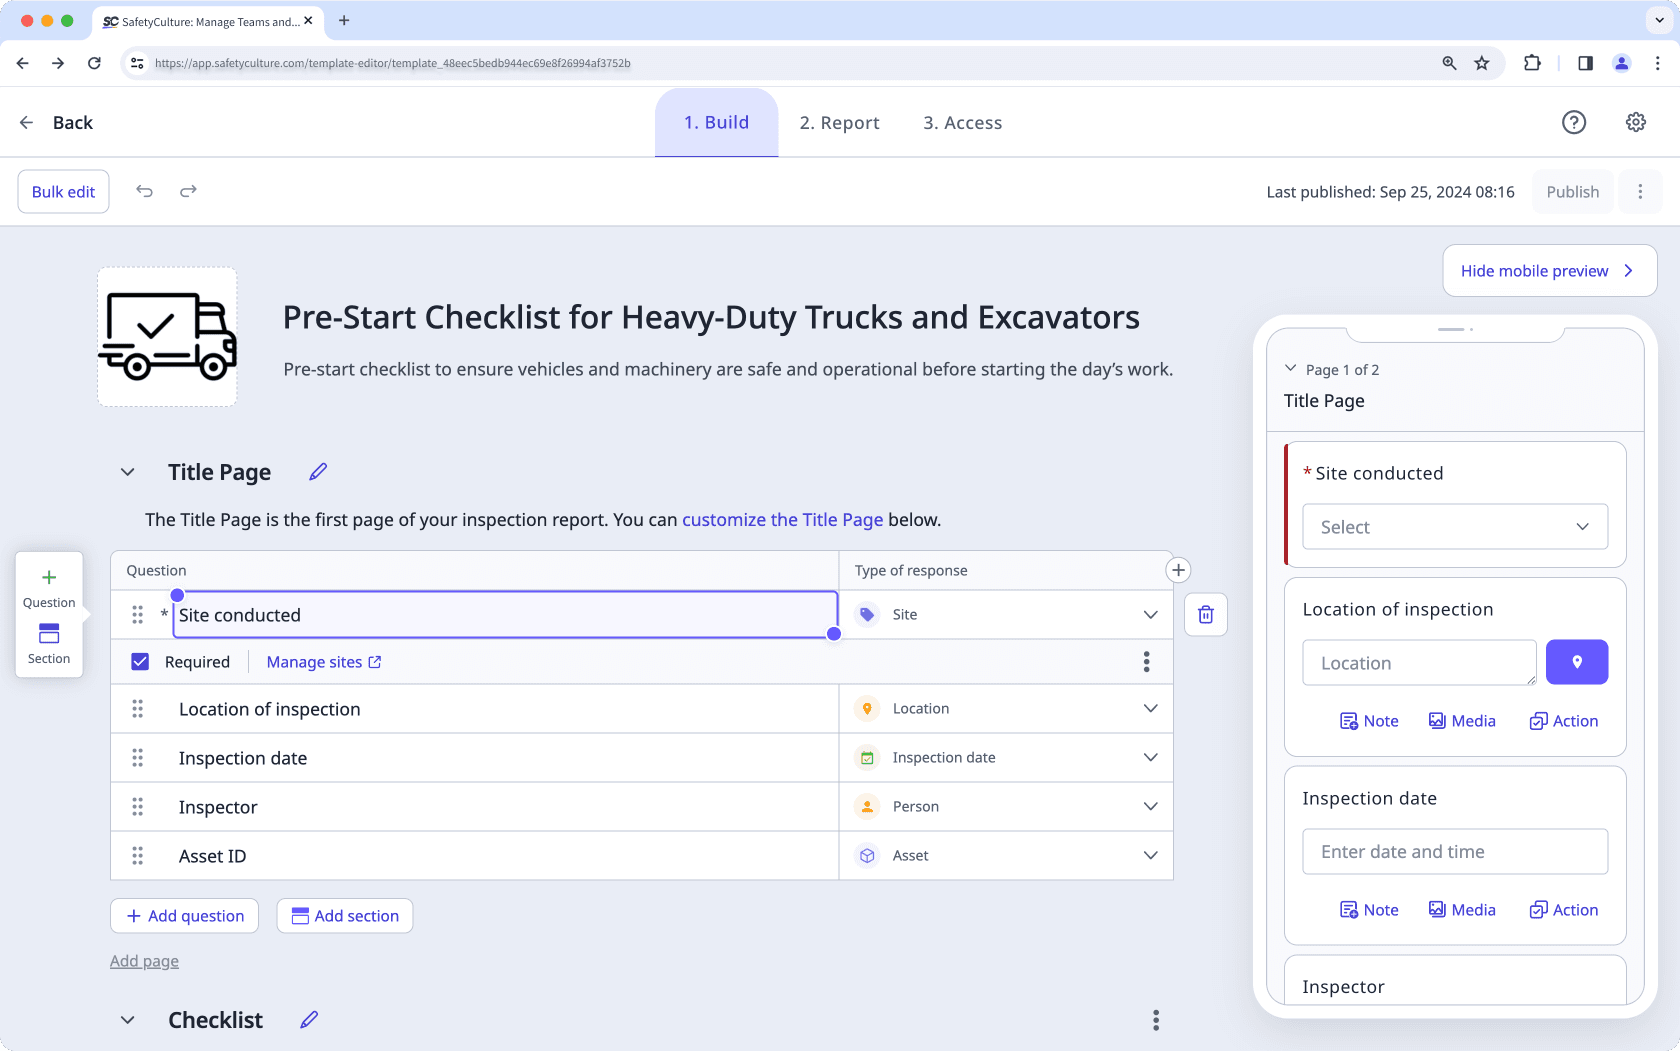The width and height of the screenshot is (1680, 1051).
Task: Attach Media to Location of inspection in preview
Action: [1462, 720]
